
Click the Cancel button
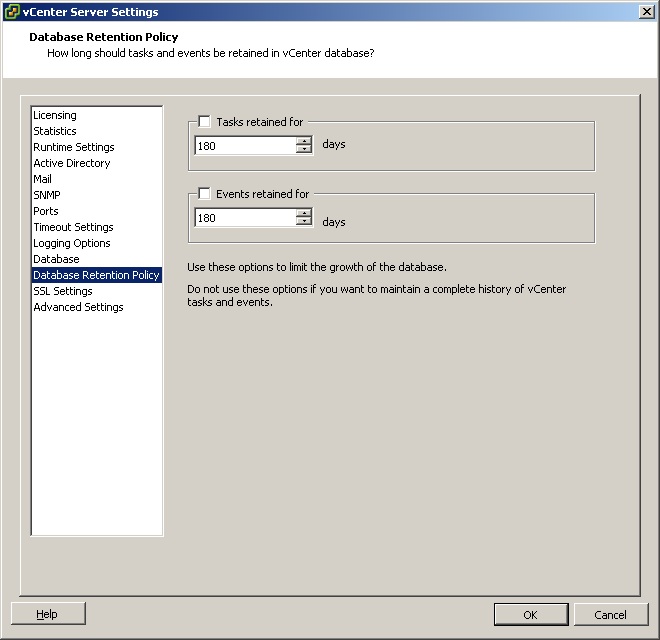(x=611, y=615)
